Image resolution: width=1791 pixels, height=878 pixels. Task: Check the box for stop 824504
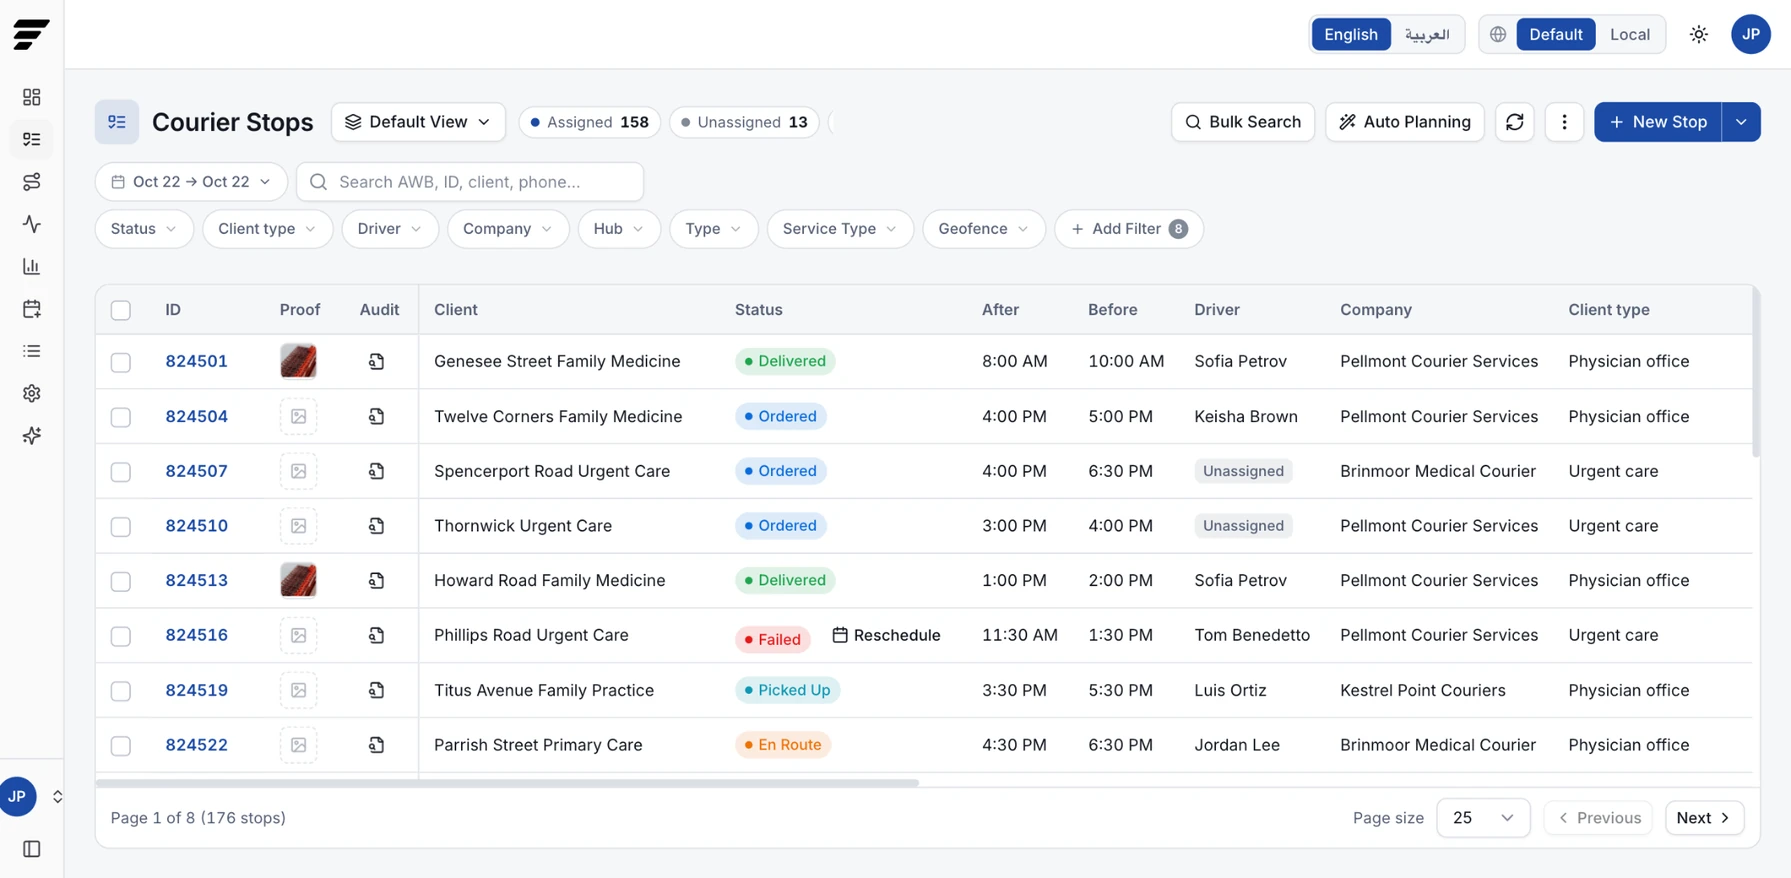[x=121, y=417]
